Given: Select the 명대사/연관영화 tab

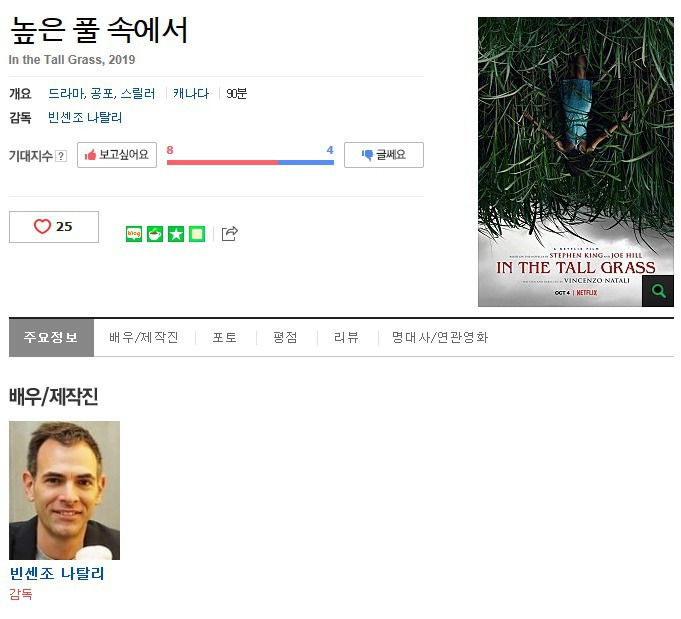Looking at the screenshot, I should 440,338.
